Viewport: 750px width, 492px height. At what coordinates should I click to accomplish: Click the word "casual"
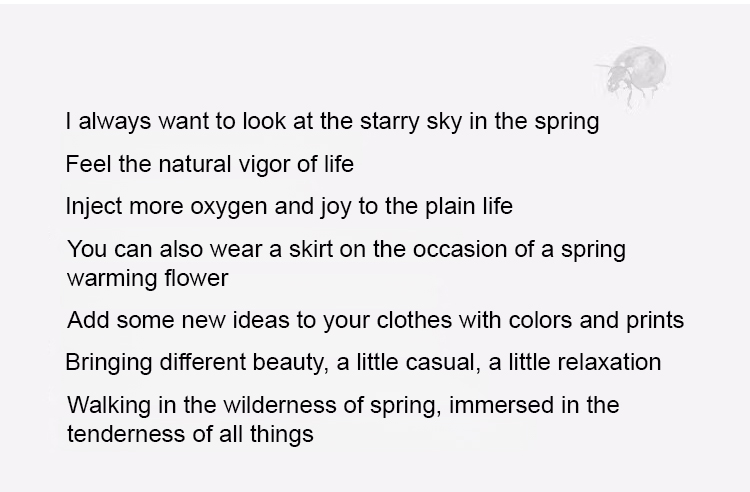[439, 362]
